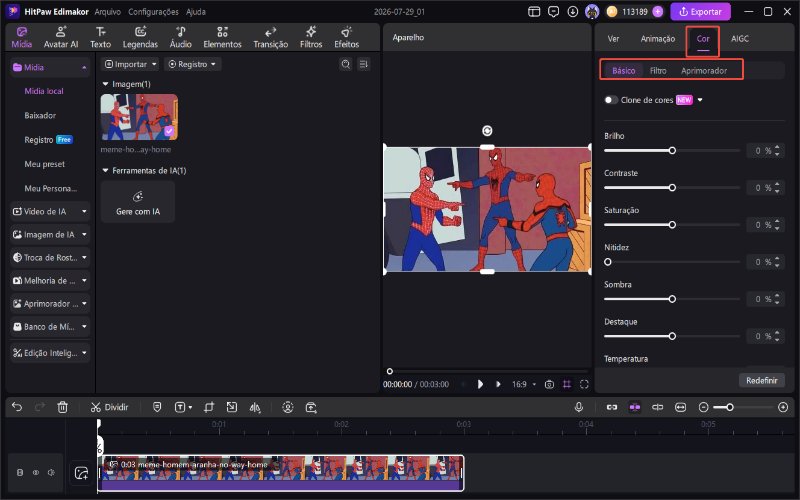Click the user avatar icon in title bar

click(x=592, y=12)
